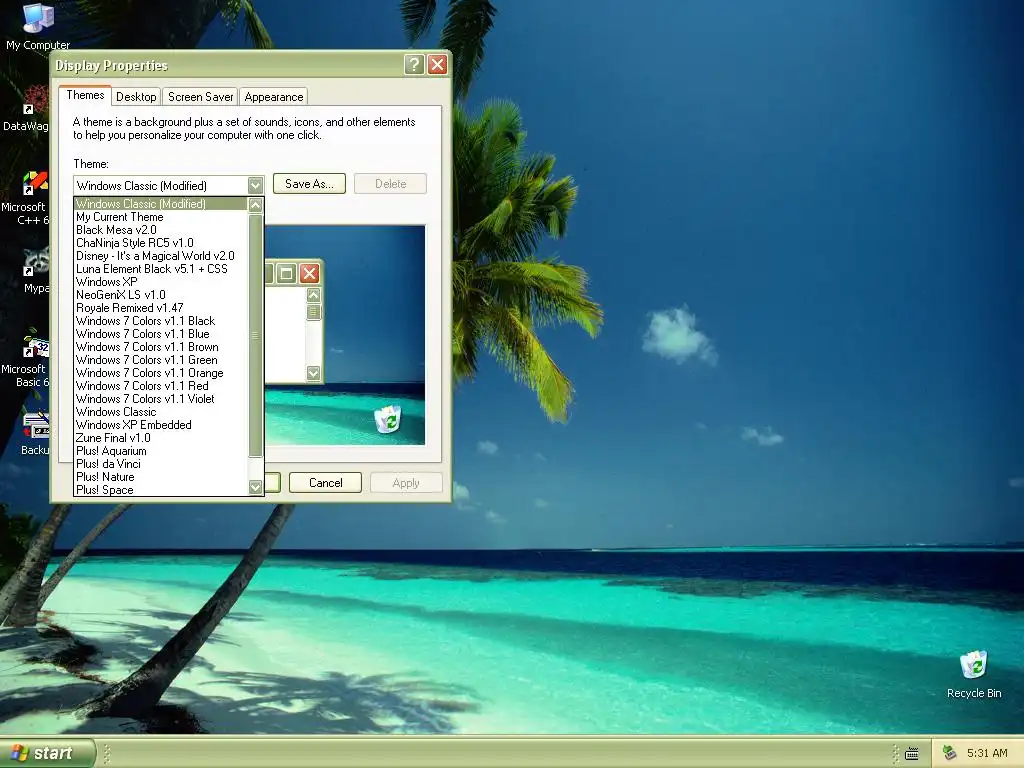Click the Backup desktop icon
The width and height of the screenshot is (1024, 768).
click(34, 432)
